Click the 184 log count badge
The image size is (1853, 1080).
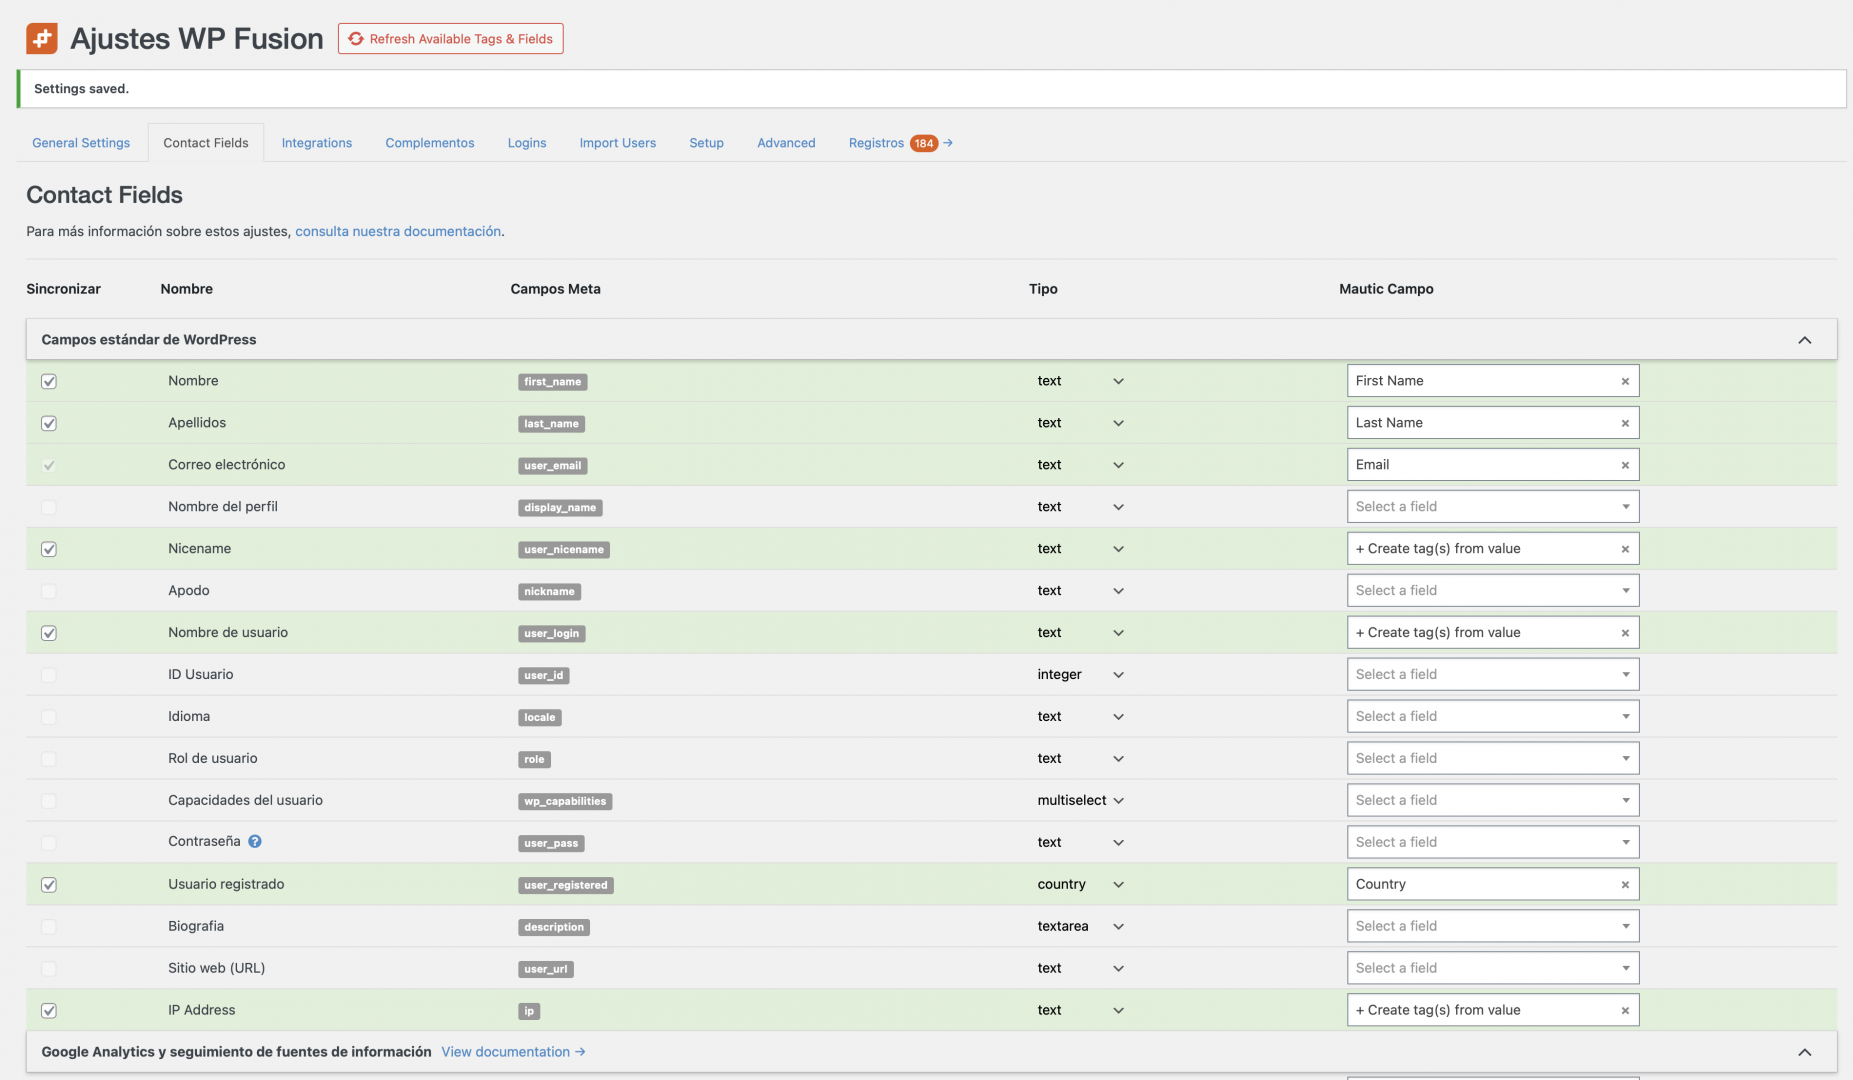pyautogui.click(x=924, y=143)
